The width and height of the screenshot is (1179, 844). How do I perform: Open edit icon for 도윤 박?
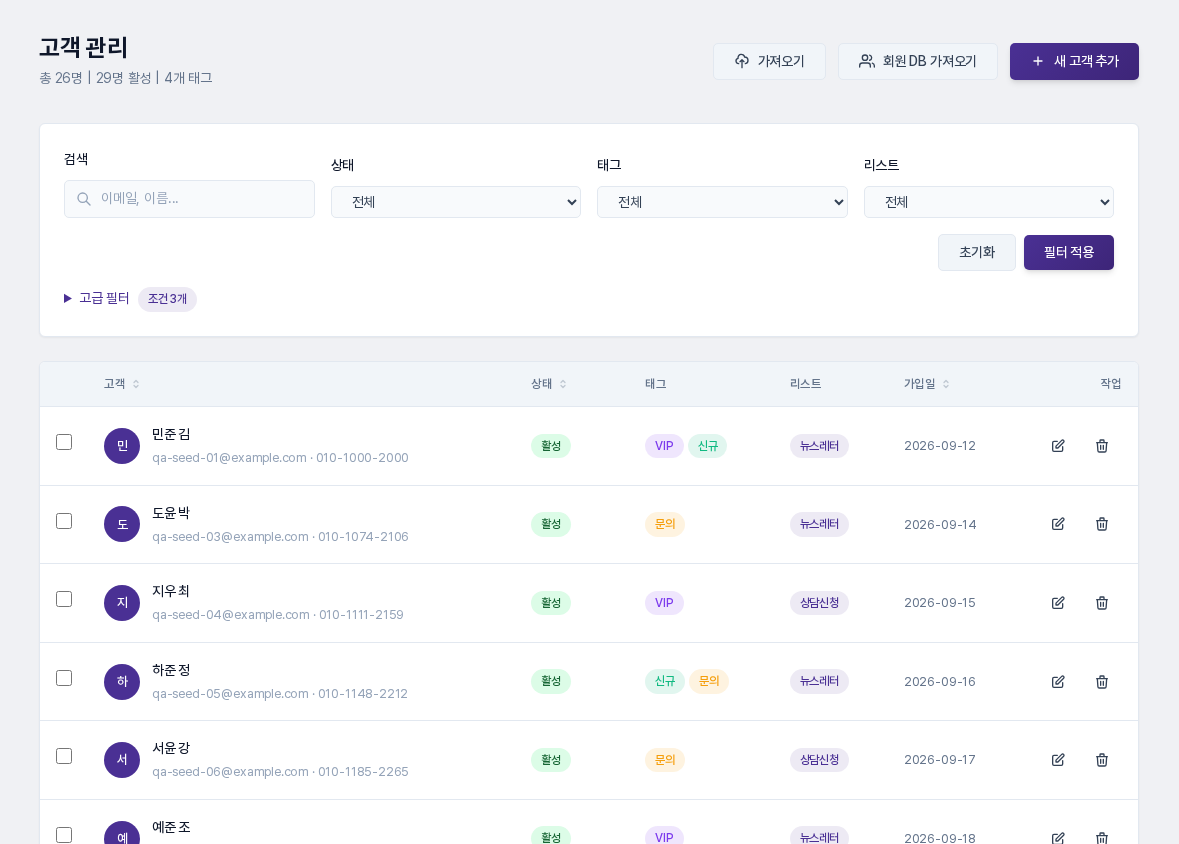1058,524
